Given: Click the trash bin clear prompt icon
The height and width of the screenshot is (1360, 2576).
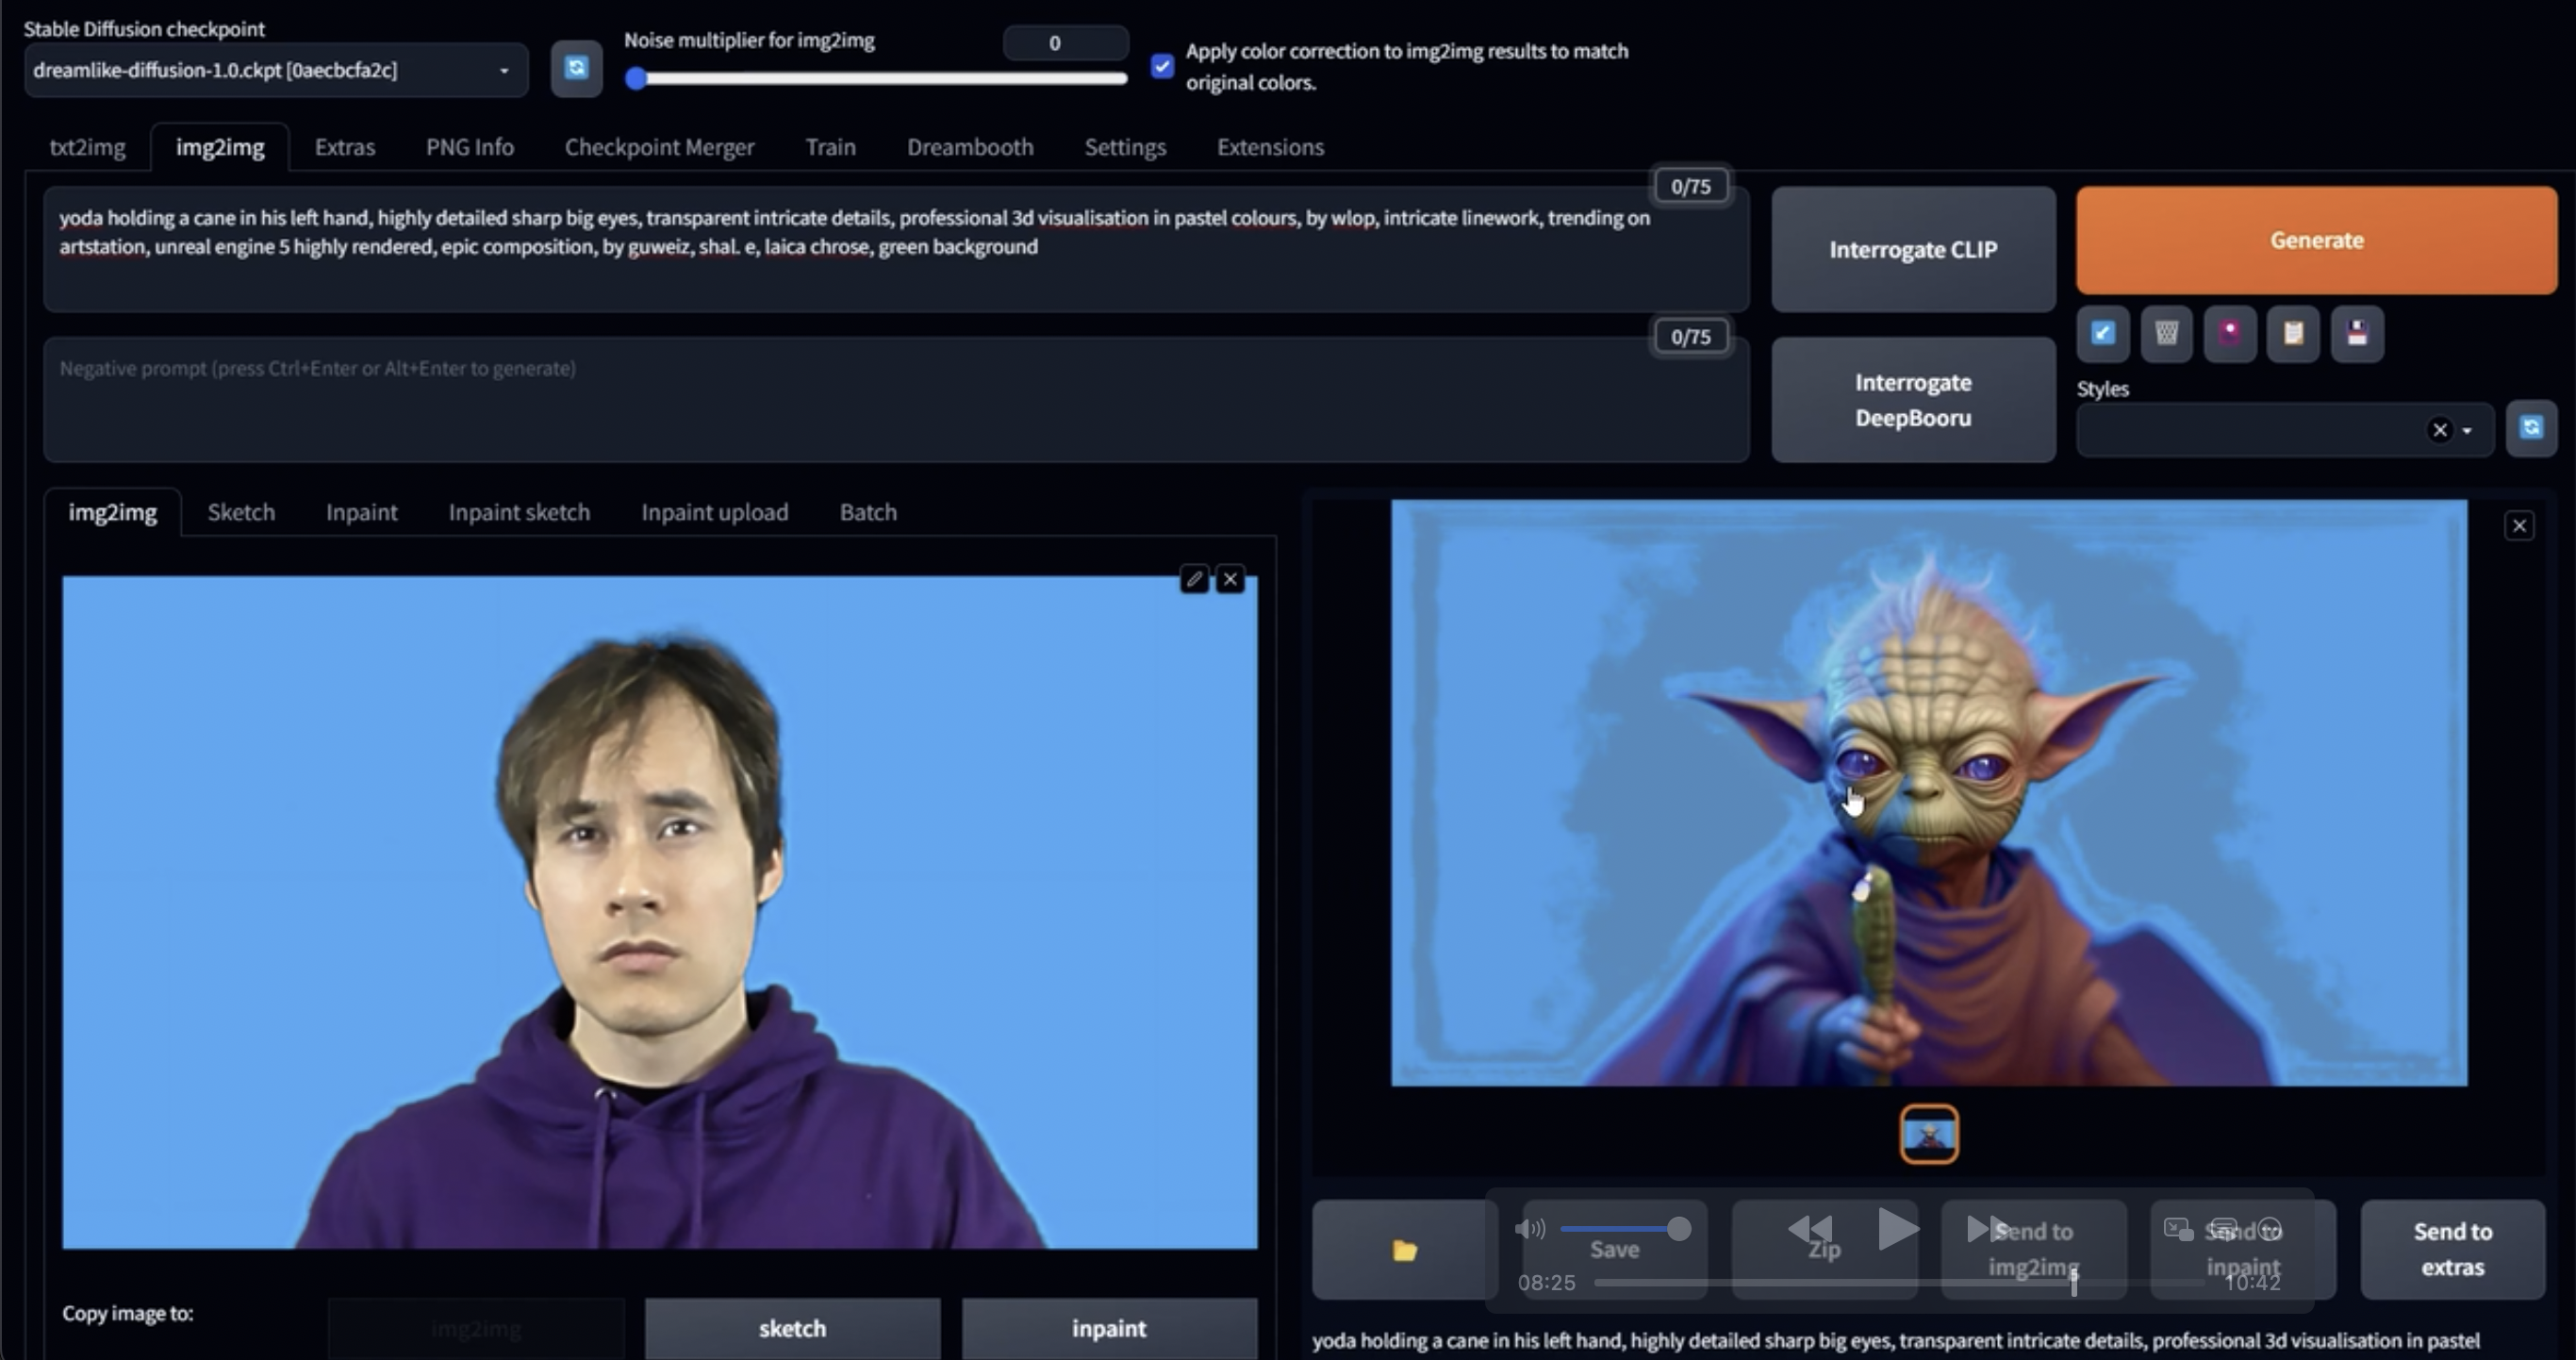Looking at the screenshot, I should [2166, 333].
